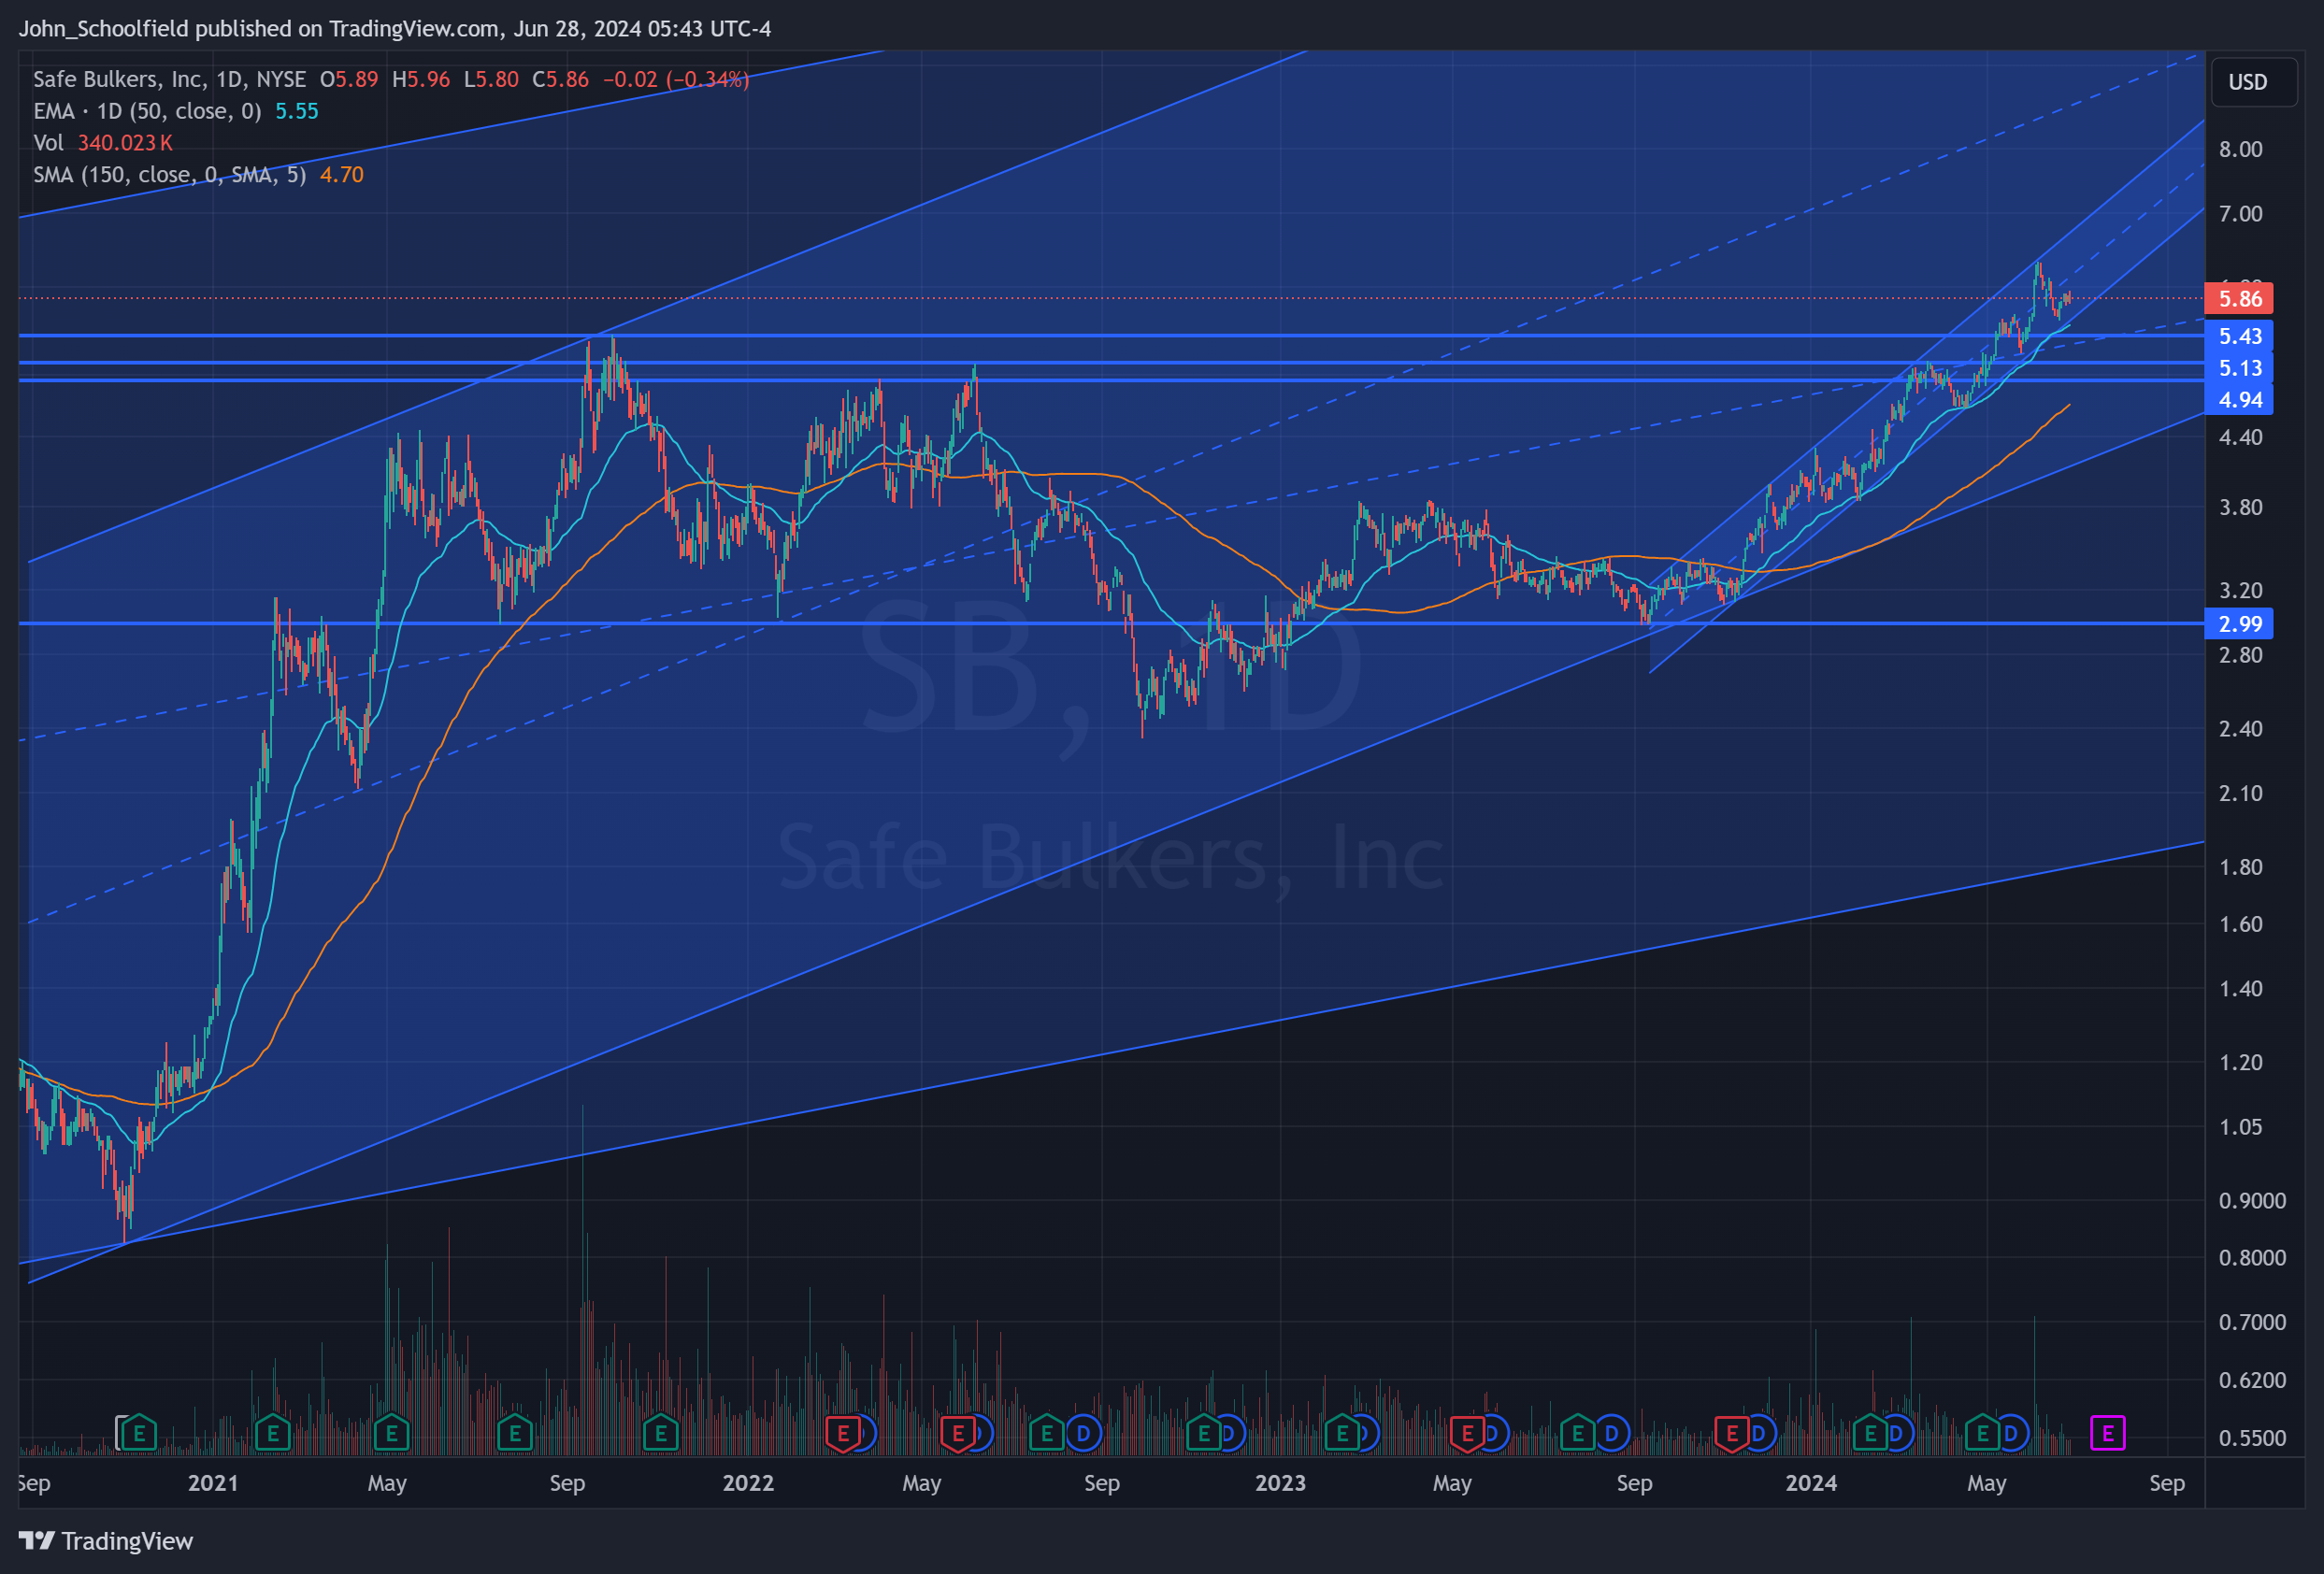Click the change value −0.02 (−0.34%)
The image size is (2324, 1574).
676,79
